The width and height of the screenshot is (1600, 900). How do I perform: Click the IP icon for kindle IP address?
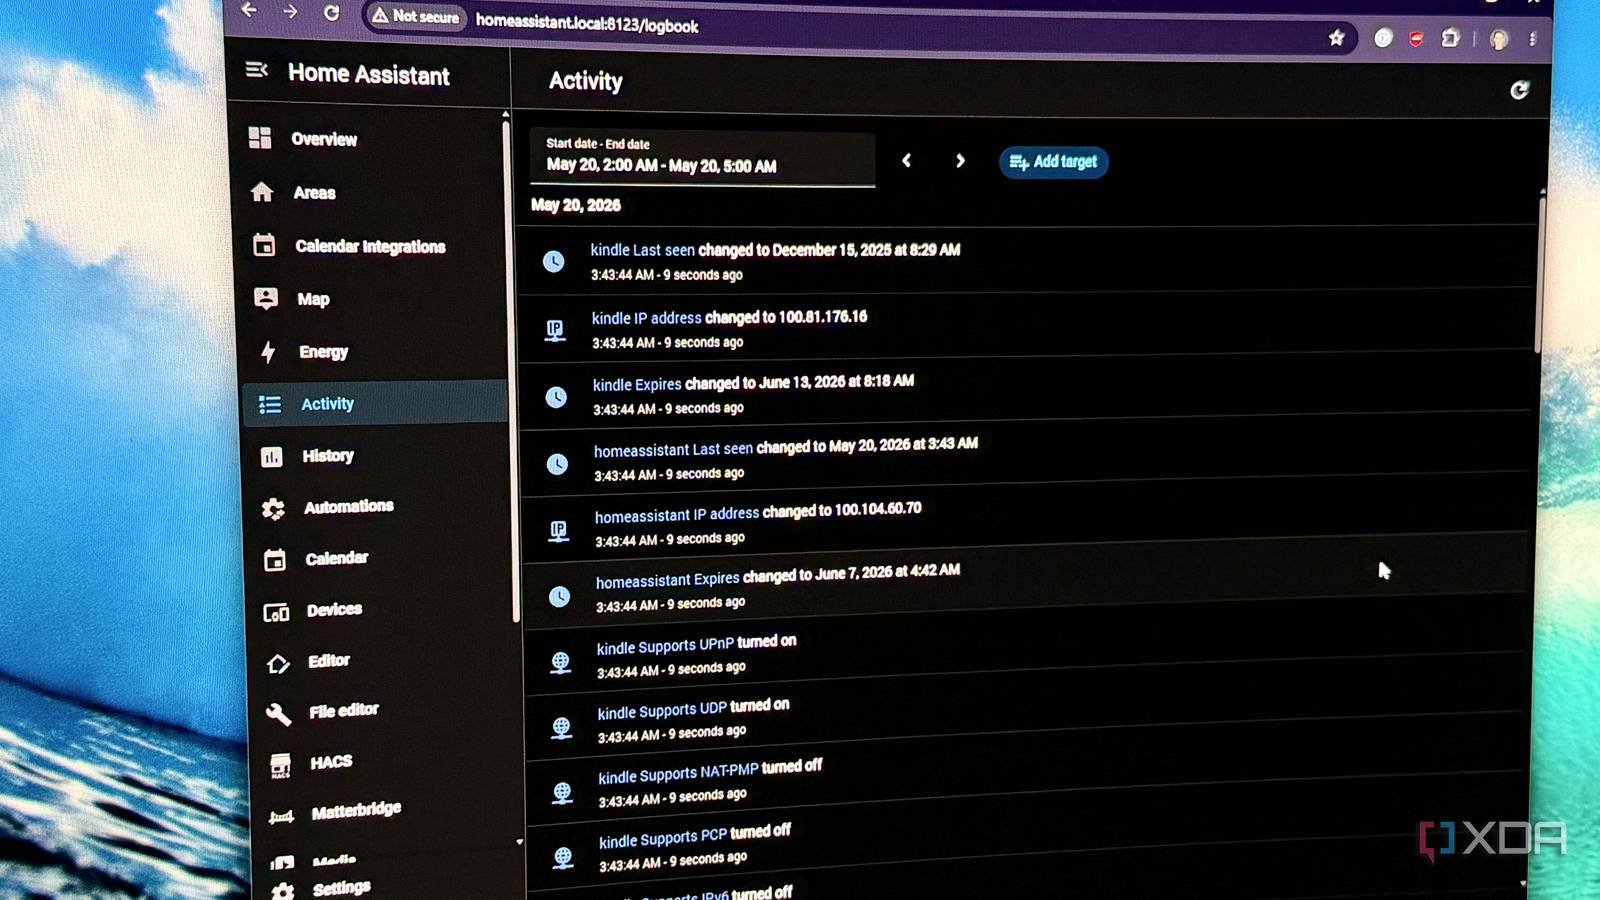click(555, 329)
